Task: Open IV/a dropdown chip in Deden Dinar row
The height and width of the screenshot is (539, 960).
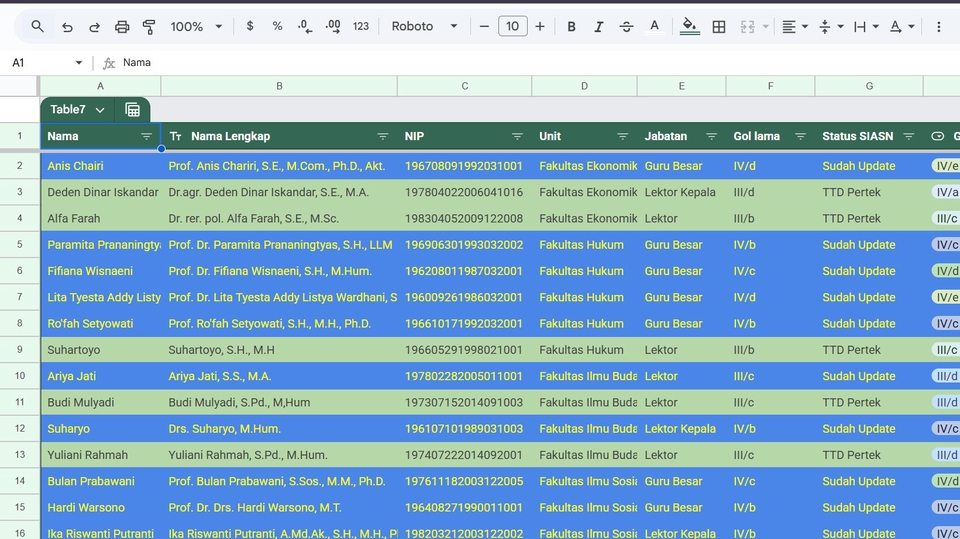Action: coord(945,192)
